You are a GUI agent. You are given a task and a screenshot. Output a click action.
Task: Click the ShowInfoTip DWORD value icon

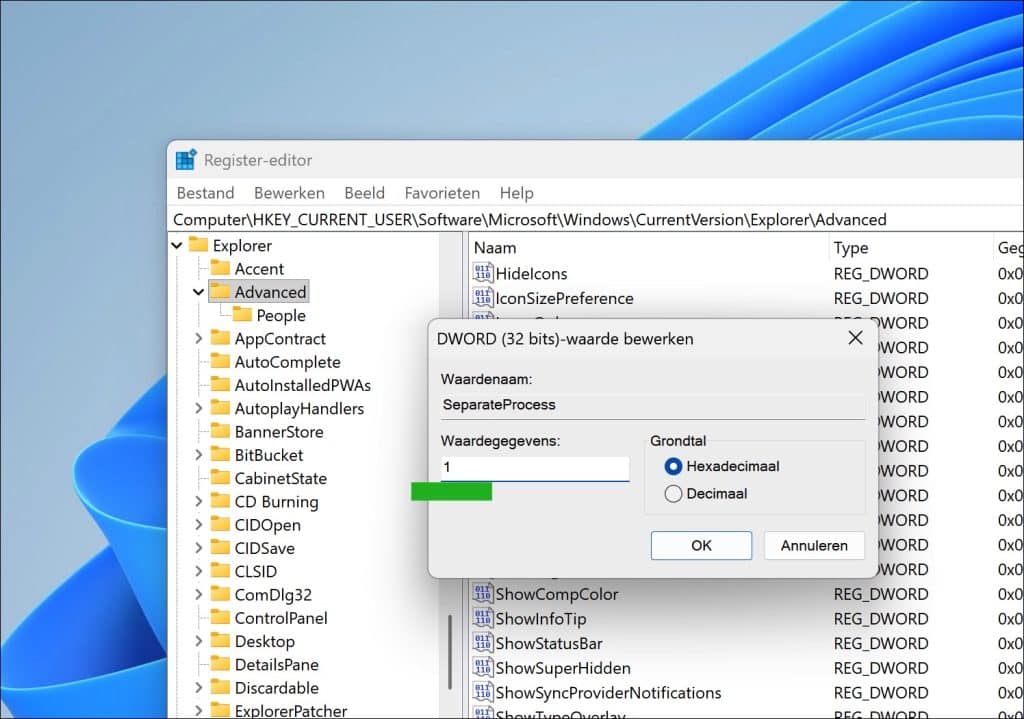(x=483, y=618)
